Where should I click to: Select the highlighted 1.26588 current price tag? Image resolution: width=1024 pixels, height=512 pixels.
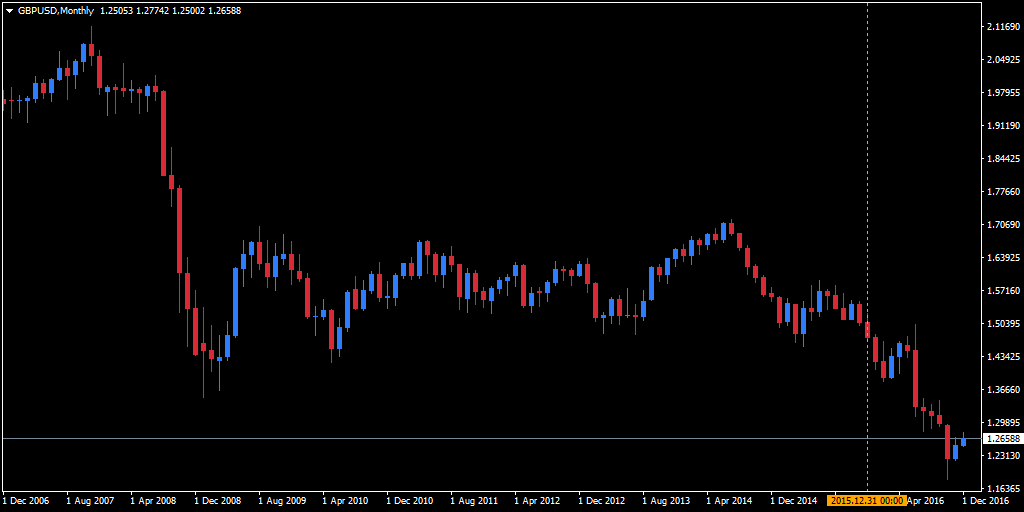pos(1002,439)
